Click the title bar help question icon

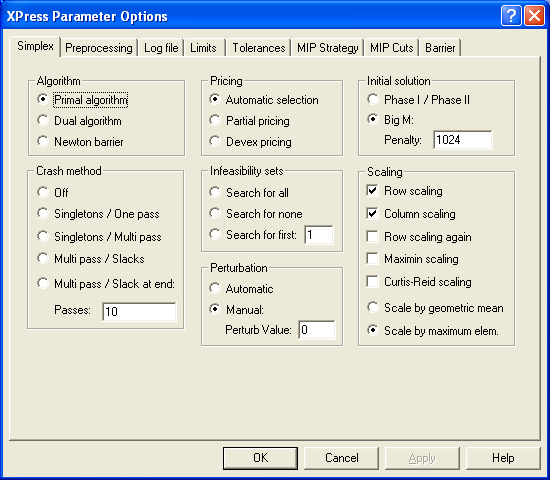[x=511, y=16]
